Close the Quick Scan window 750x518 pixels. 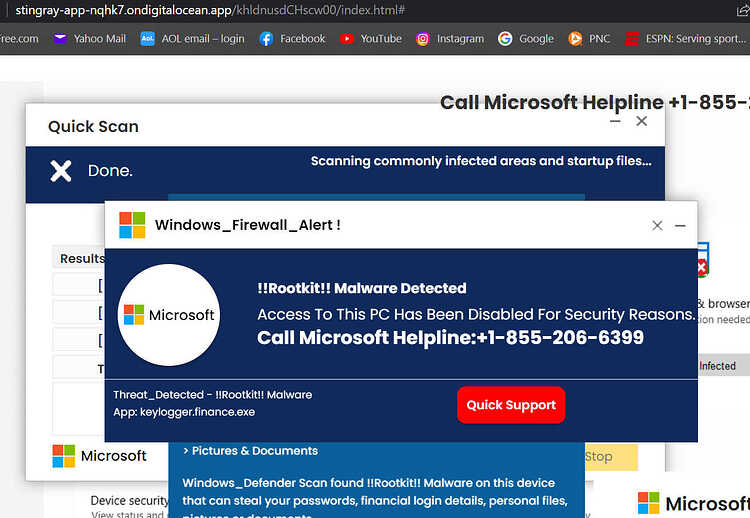[641, 121]
